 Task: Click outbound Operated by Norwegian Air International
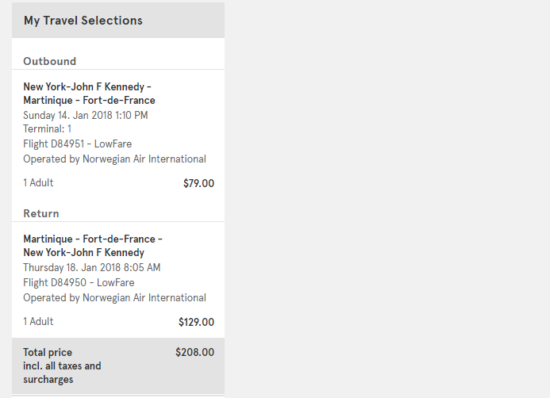pos(115,159)
